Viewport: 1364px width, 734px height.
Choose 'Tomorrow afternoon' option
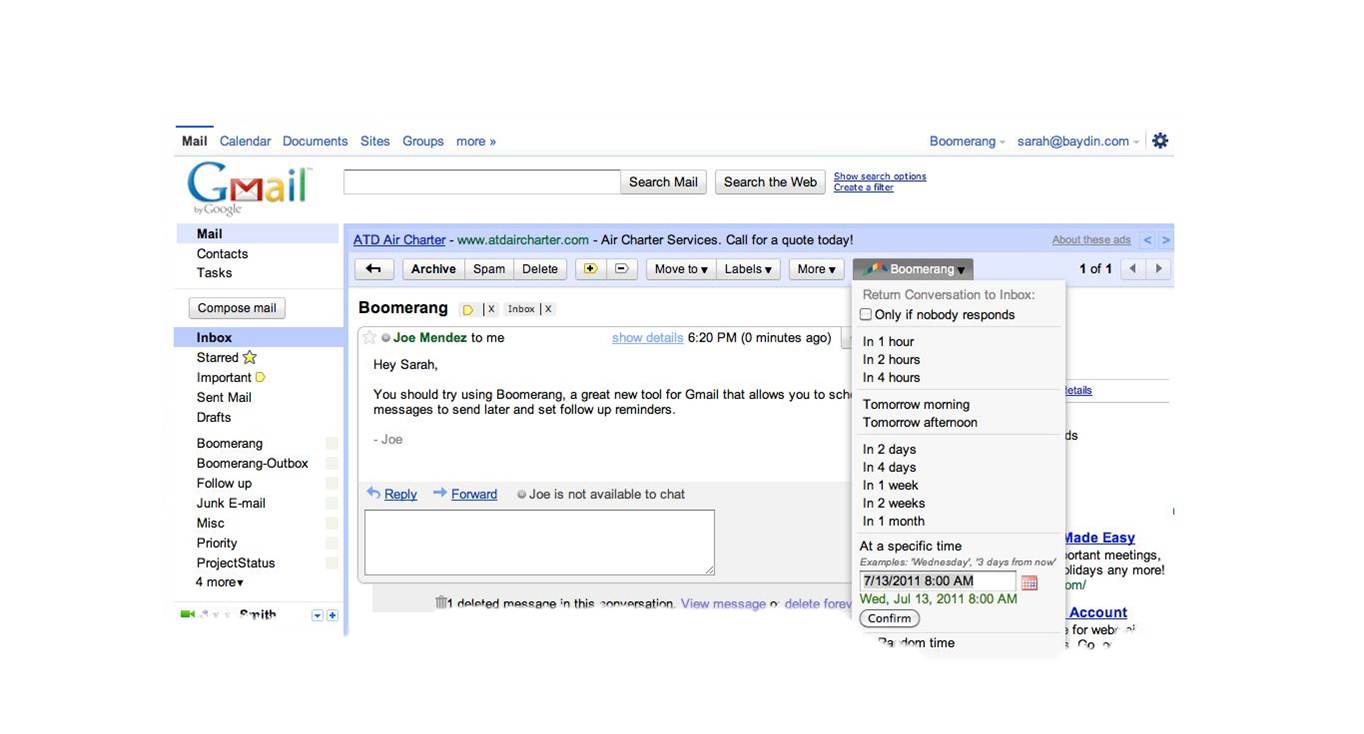point(920,423)
